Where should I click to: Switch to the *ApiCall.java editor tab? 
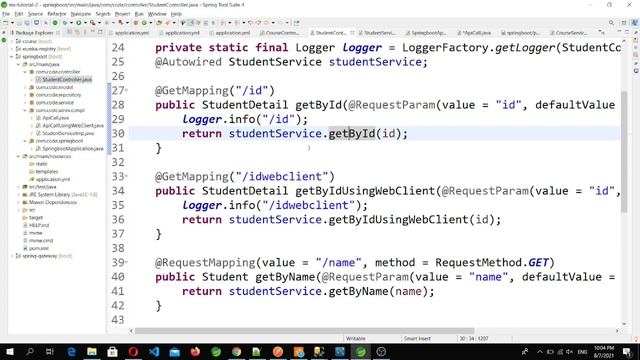tap(476, 33)
